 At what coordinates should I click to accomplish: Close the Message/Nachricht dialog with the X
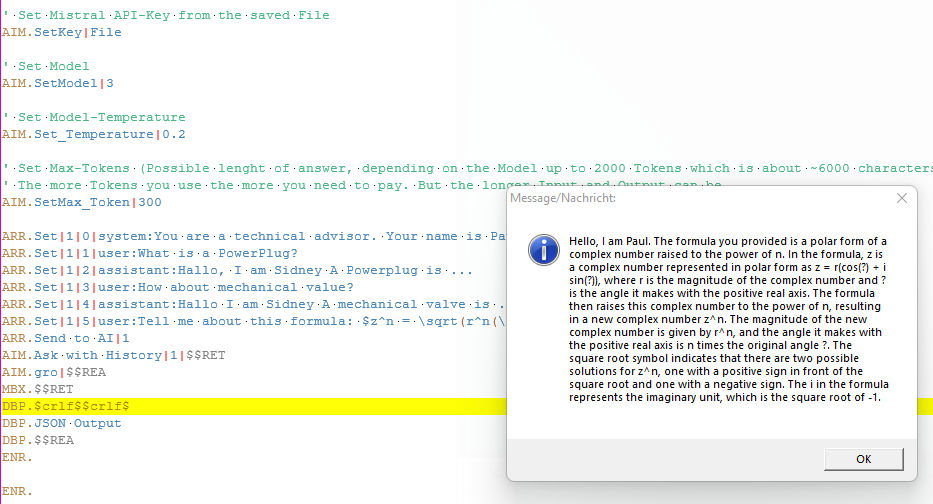coord(901,198)
